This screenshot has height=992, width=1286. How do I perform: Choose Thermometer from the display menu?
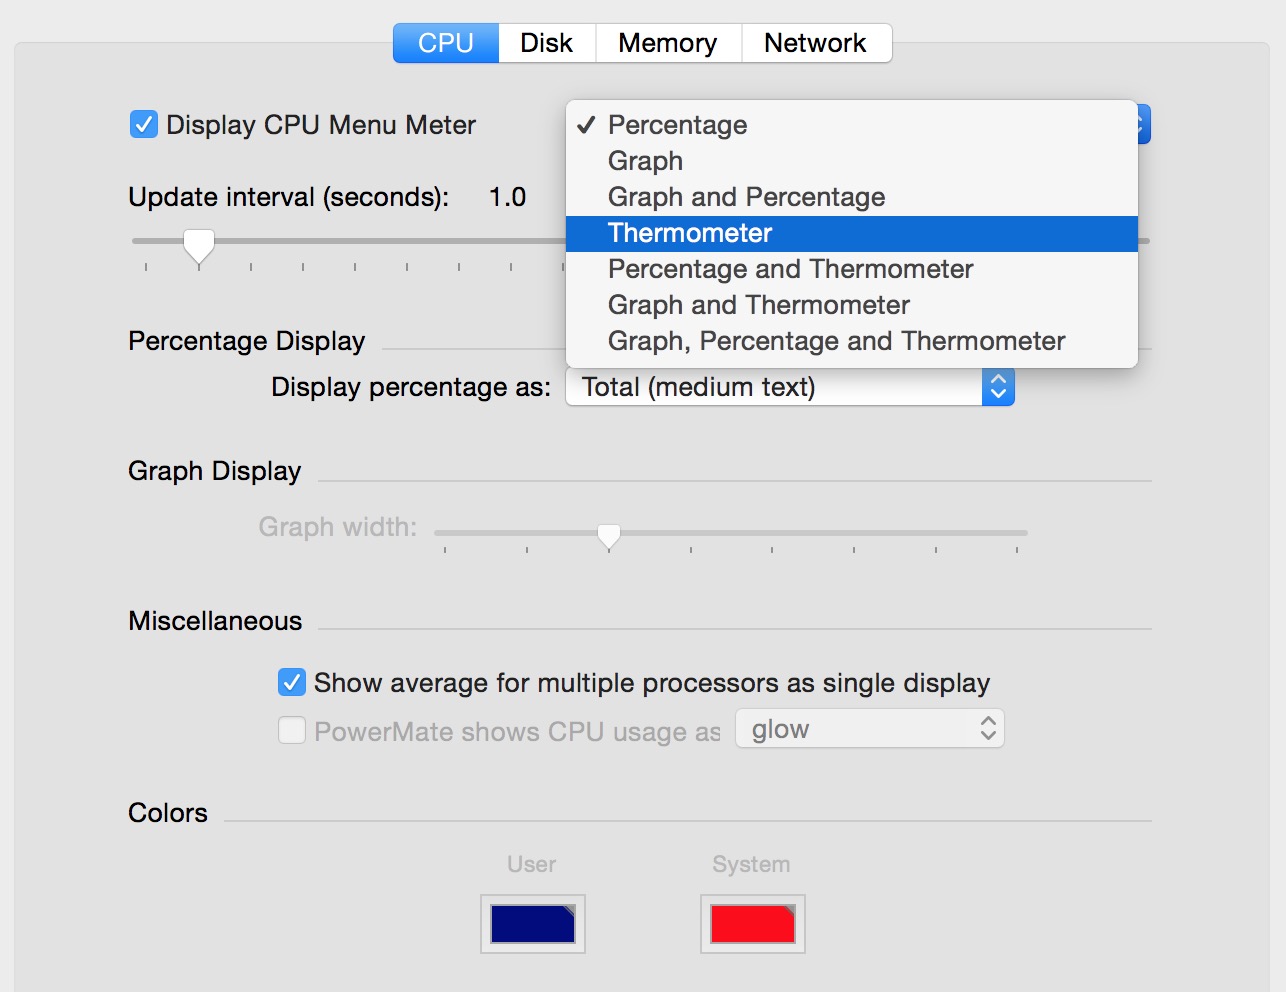(690, 233)
